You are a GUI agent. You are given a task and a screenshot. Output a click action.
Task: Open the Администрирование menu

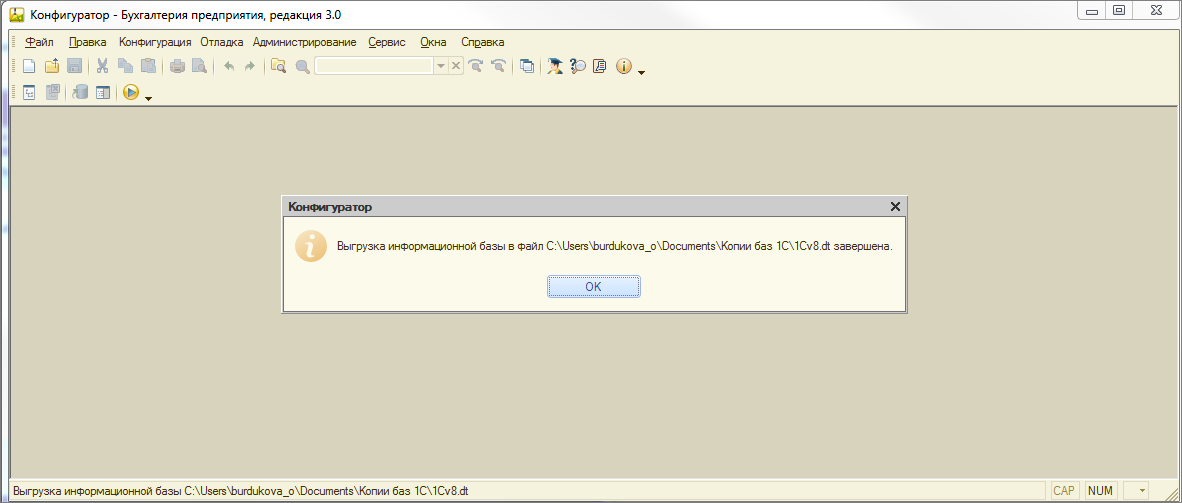tap(305, 42)
